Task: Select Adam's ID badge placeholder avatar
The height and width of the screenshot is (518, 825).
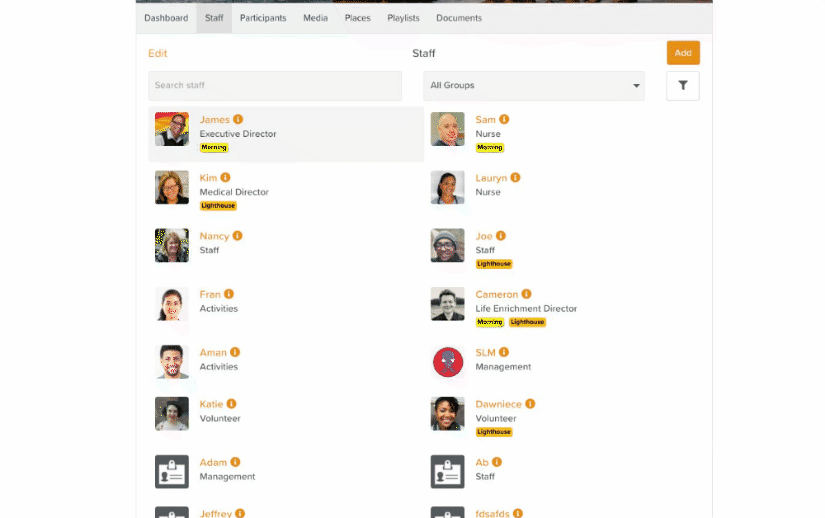Action: pyautogui.click(x=172, y=472)
